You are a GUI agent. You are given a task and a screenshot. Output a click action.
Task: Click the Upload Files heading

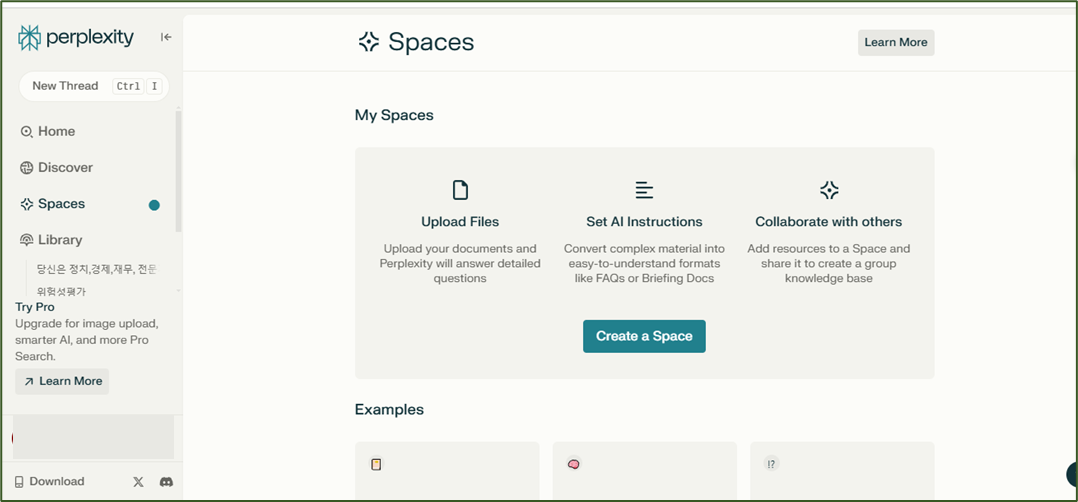[x=460, y=222]
